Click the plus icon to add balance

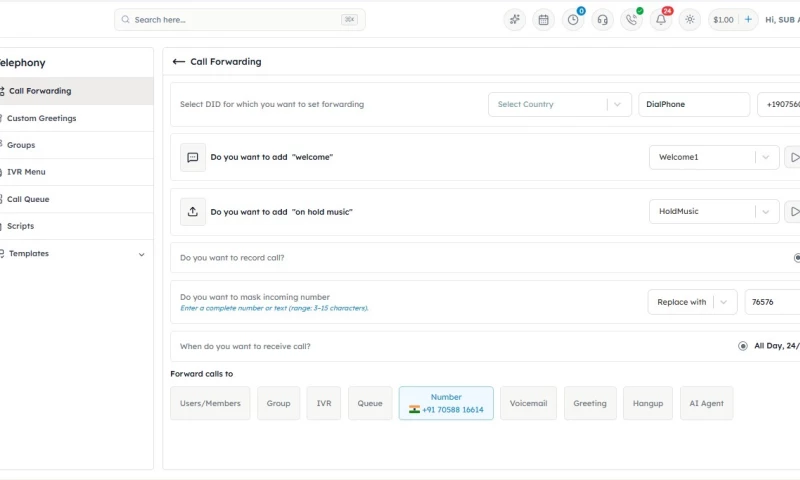click(x=748, y=19)
